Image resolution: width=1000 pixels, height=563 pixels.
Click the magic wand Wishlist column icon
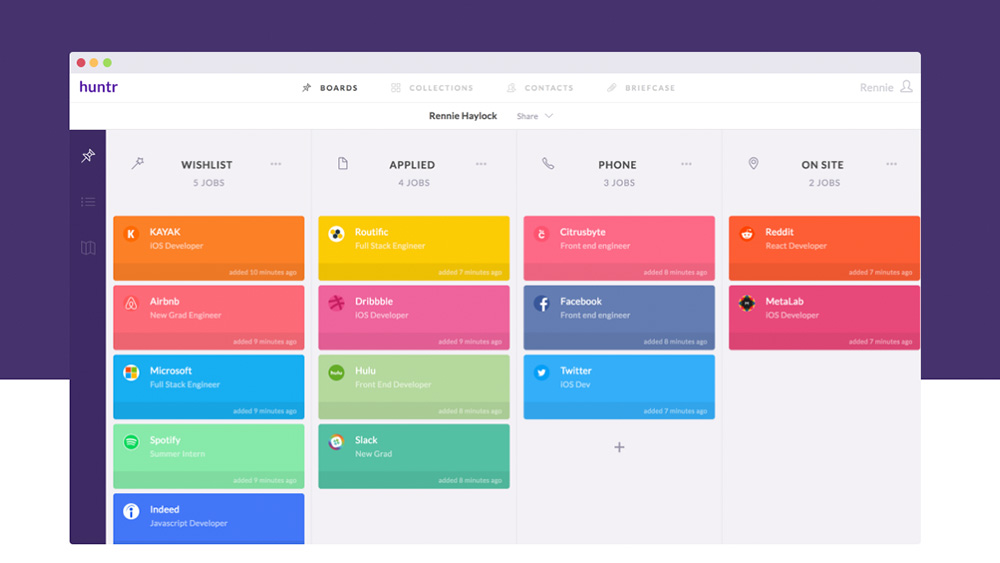(138, 164)
